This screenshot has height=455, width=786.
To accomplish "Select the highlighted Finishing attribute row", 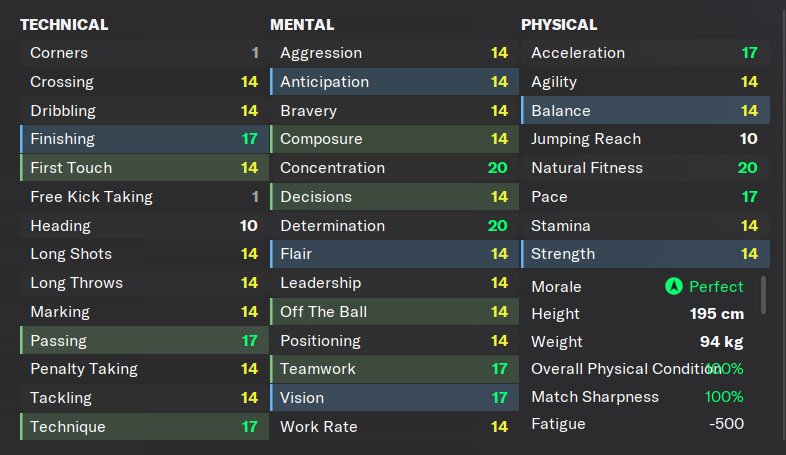I will tap(144, 139).
